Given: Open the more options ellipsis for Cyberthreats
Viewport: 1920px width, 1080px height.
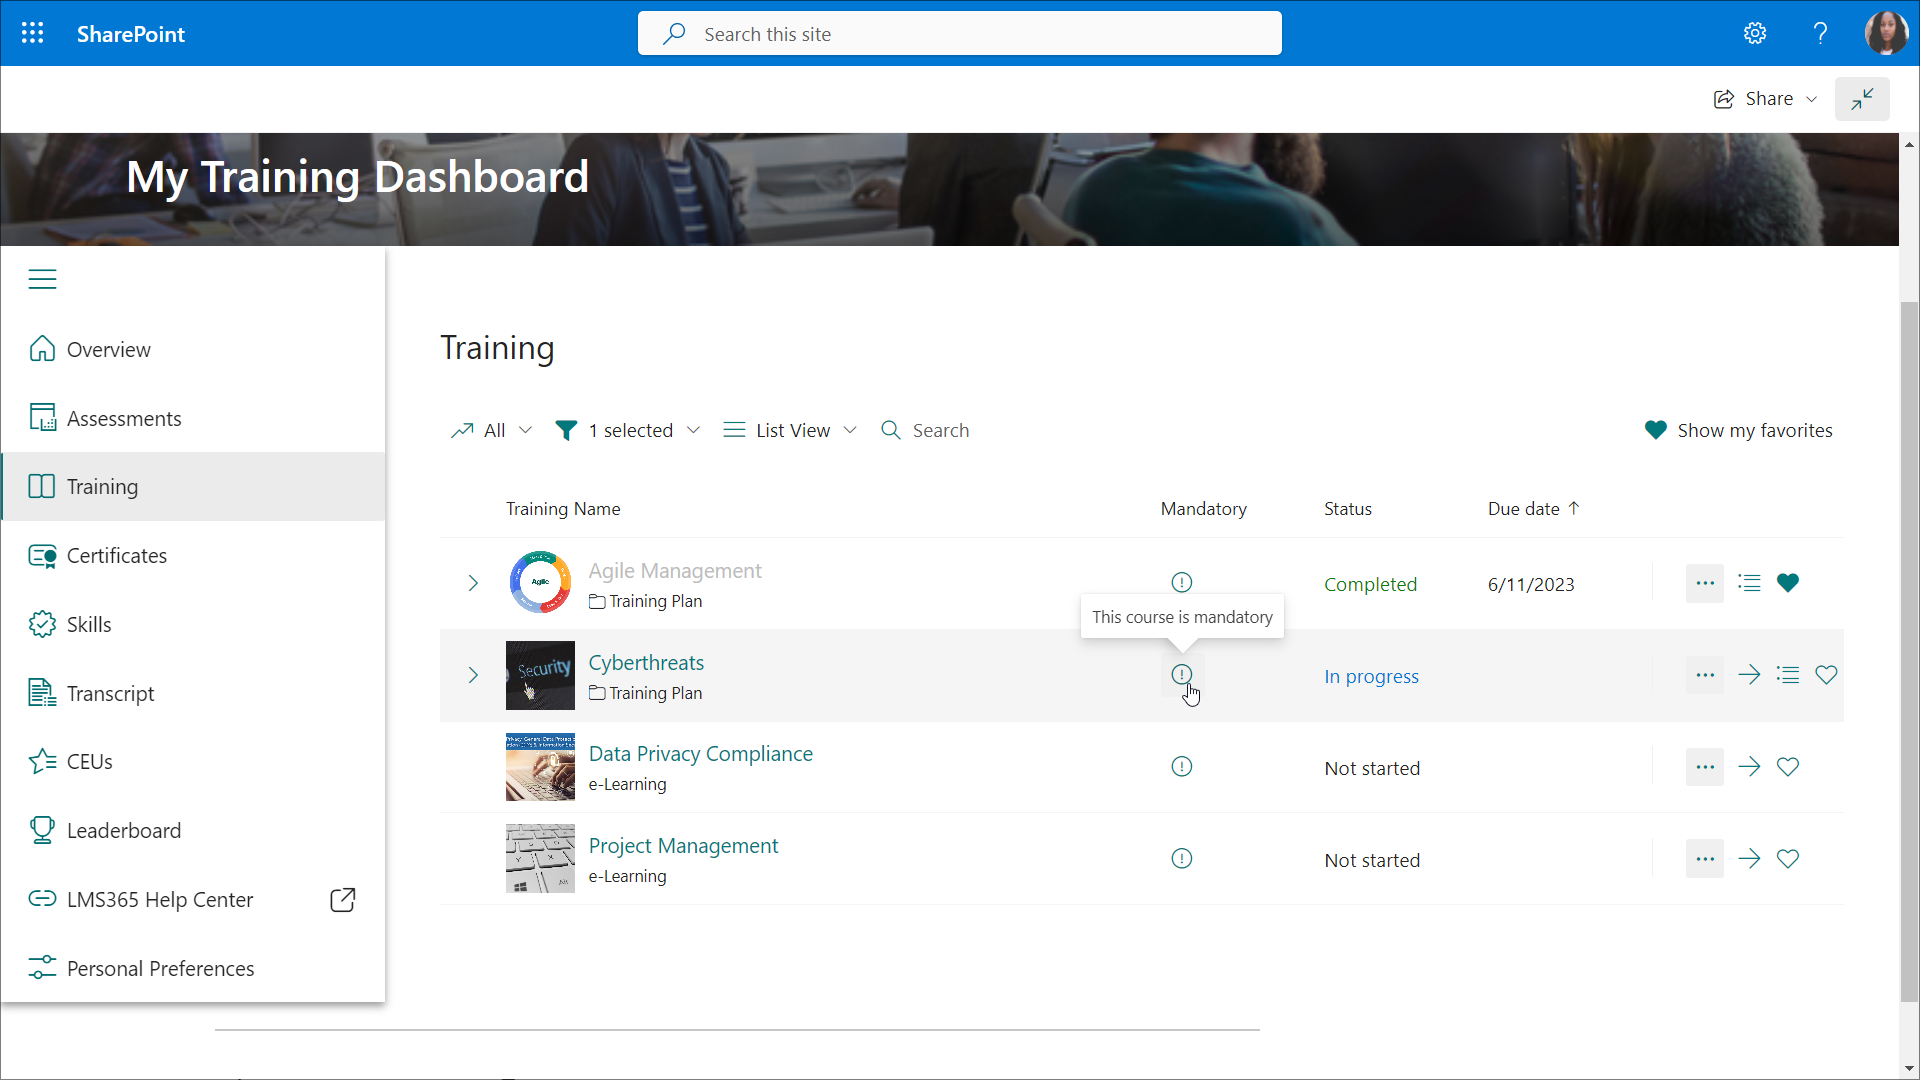Looking at the screenshot, I should point(1705,675).
